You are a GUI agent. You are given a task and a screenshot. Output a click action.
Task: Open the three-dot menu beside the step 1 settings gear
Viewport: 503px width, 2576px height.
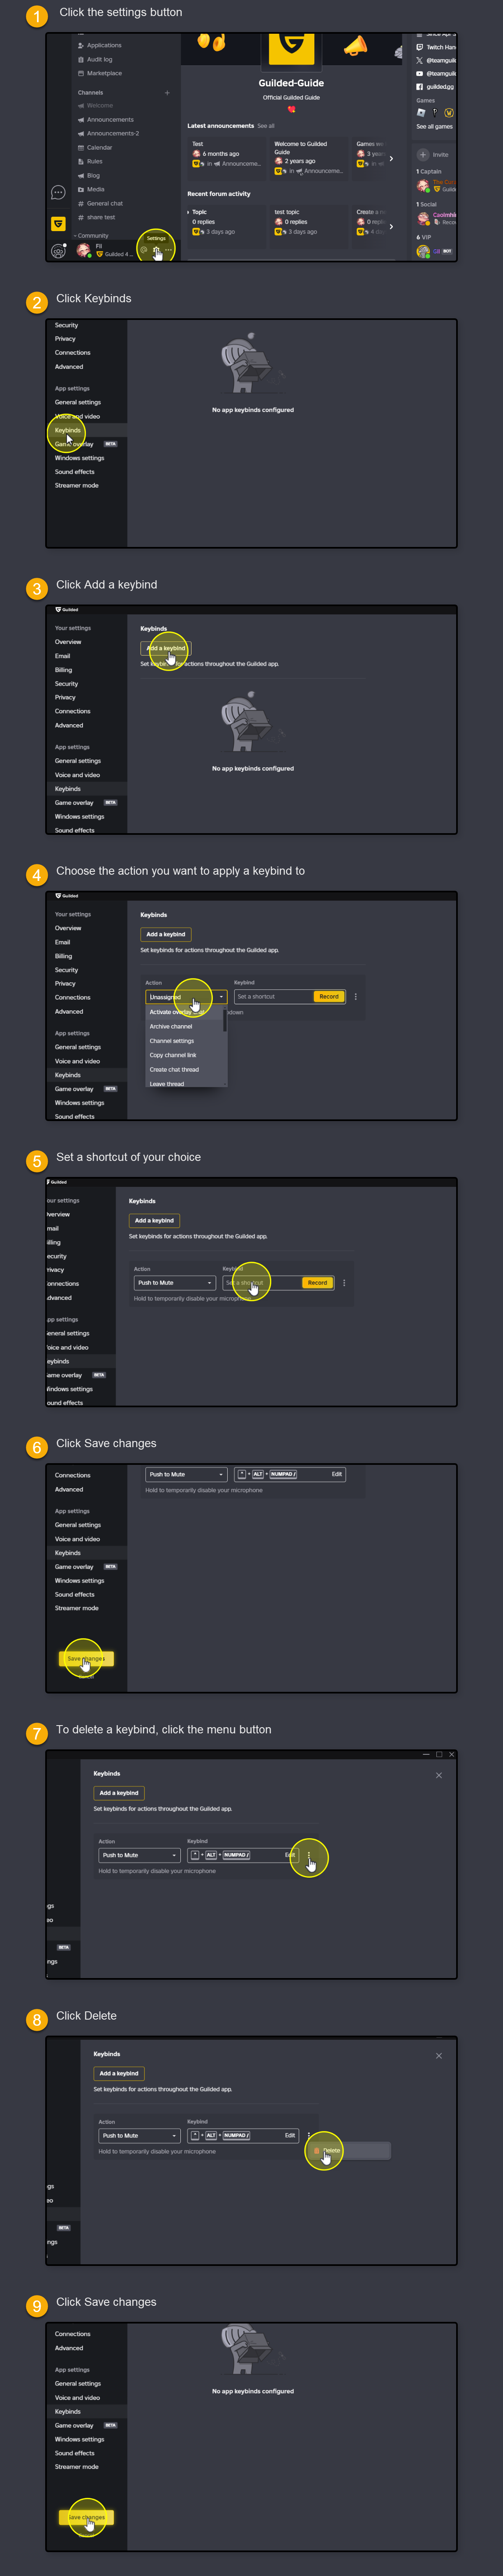click(168, 250)
